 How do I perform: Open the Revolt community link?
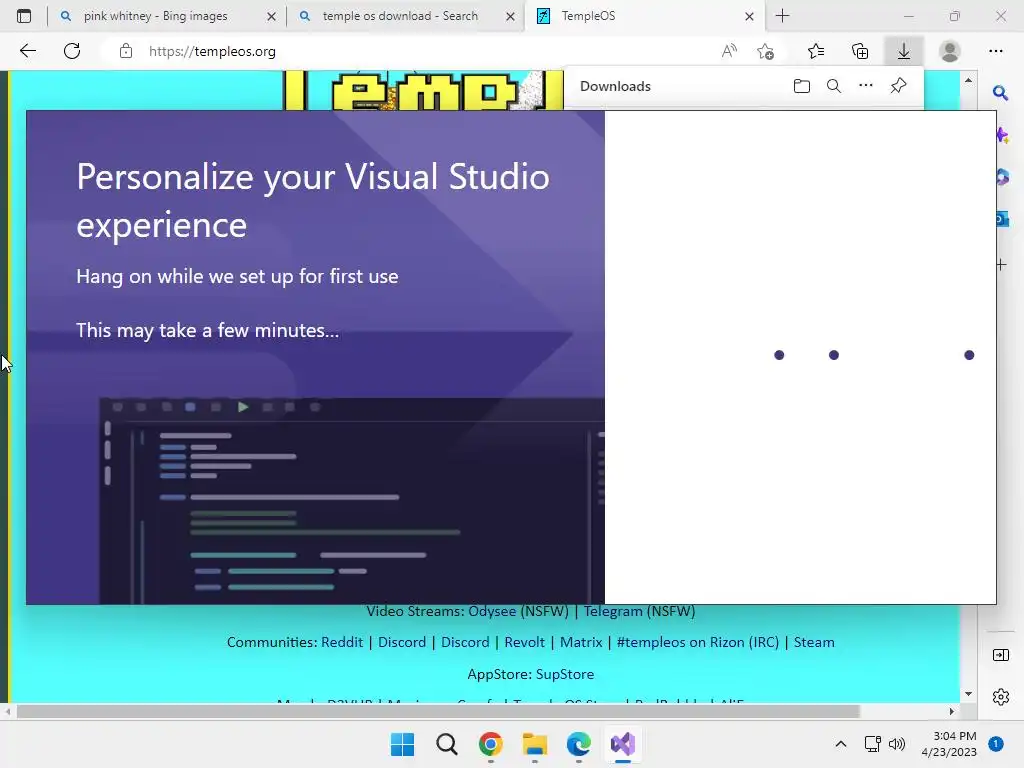tap(524, 642)
